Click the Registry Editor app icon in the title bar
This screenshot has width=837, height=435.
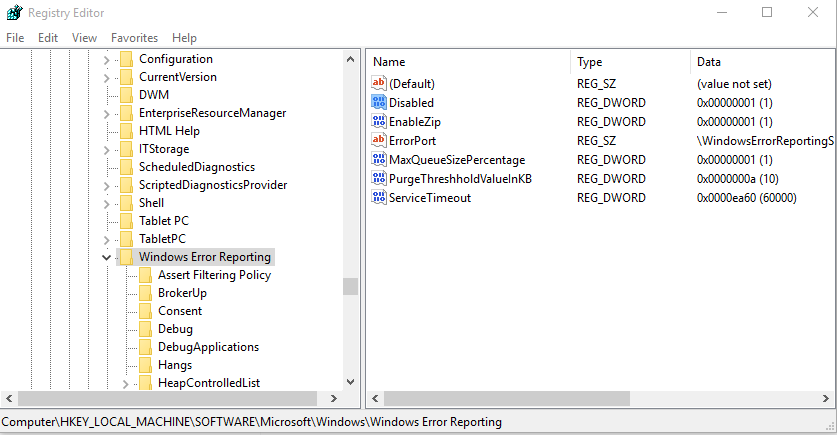(14, 12)
